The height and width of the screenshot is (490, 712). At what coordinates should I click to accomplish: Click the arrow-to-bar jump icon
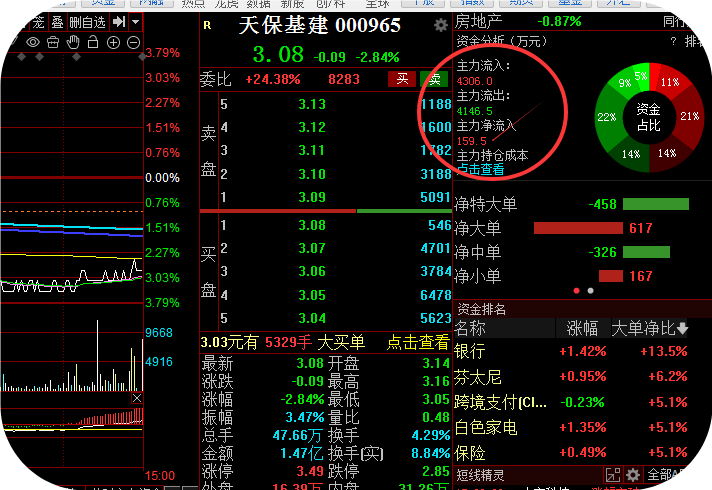[119, 21]
